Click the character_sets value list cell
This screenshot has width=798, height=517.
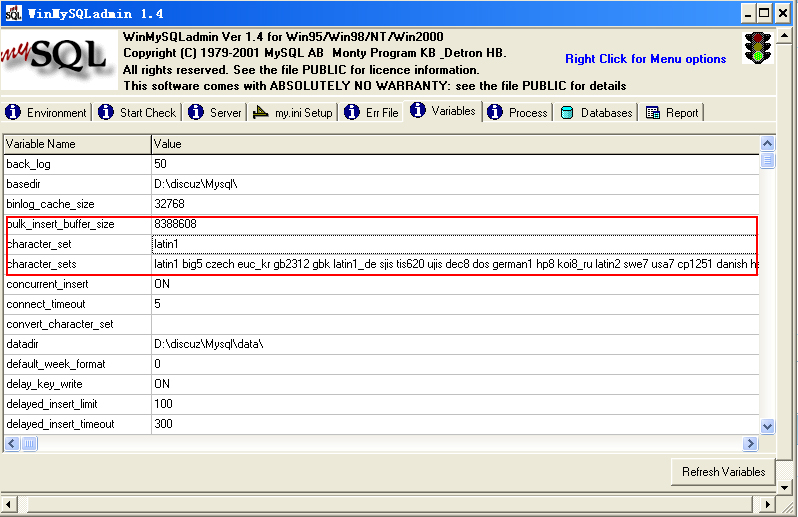click(455, 264)
